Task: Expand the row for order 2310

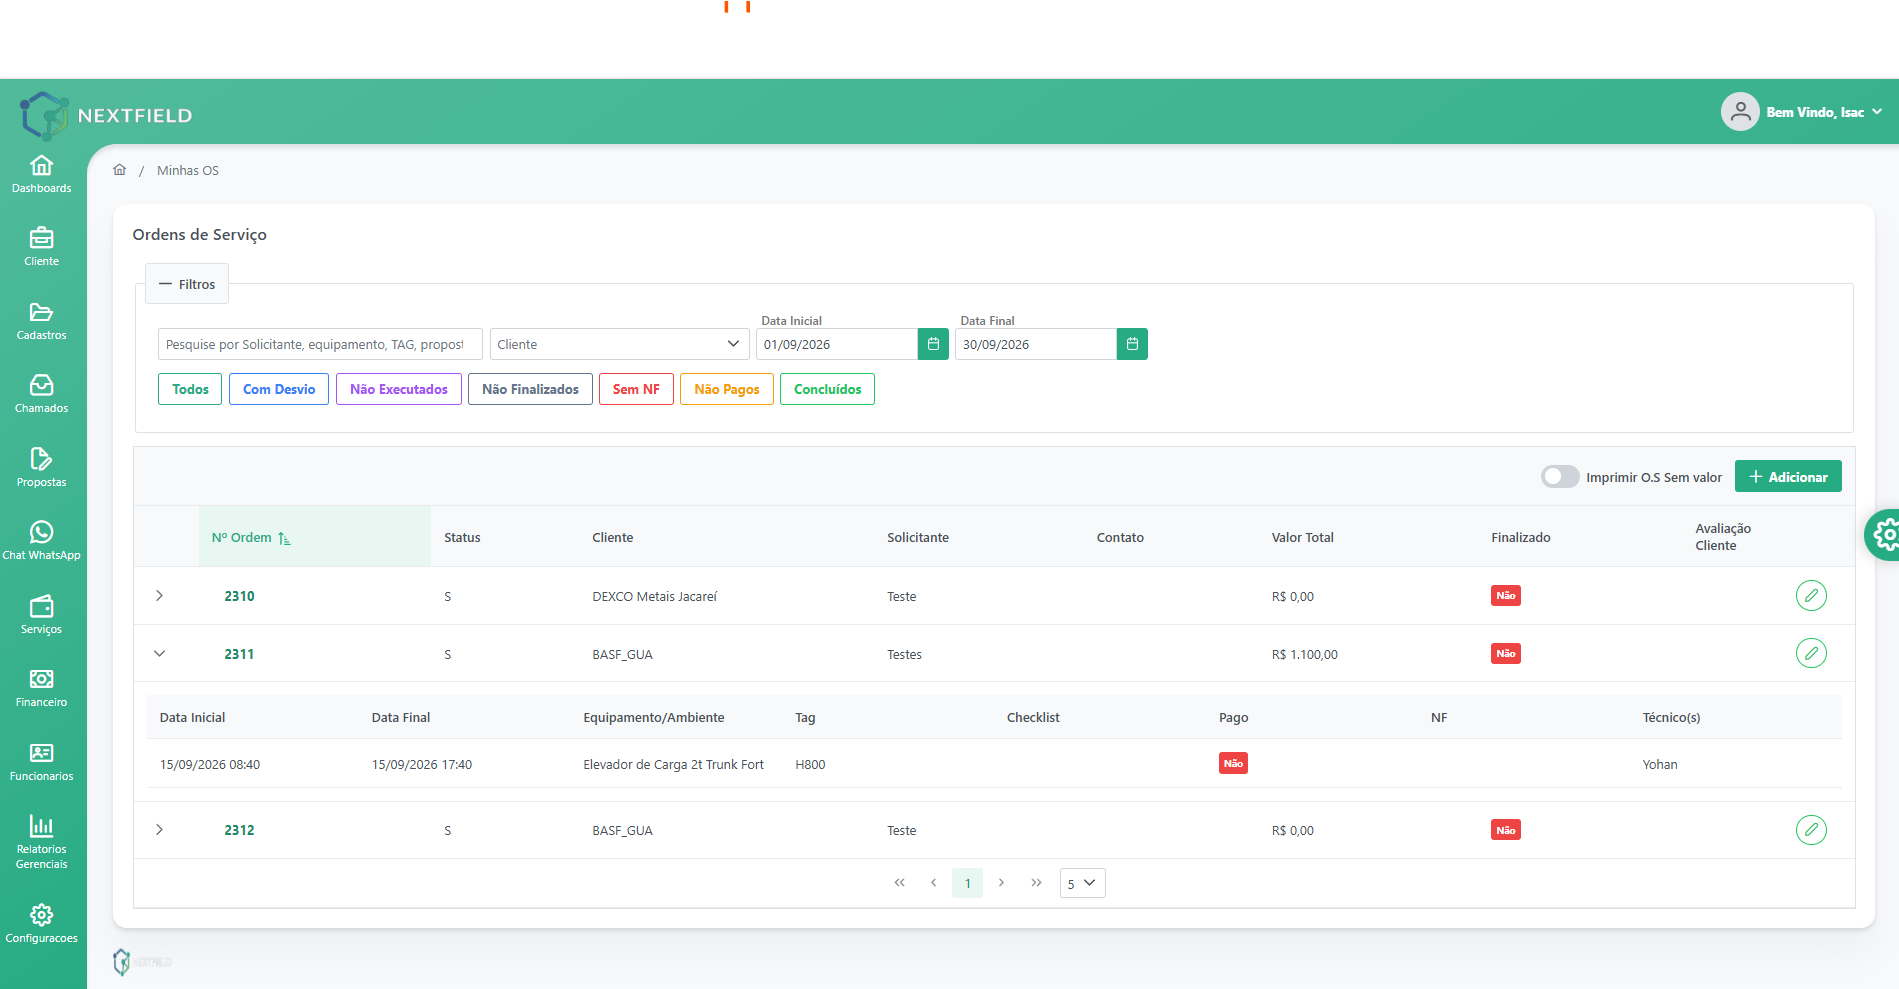Action: pyautogui.click(x=159, y=596)
